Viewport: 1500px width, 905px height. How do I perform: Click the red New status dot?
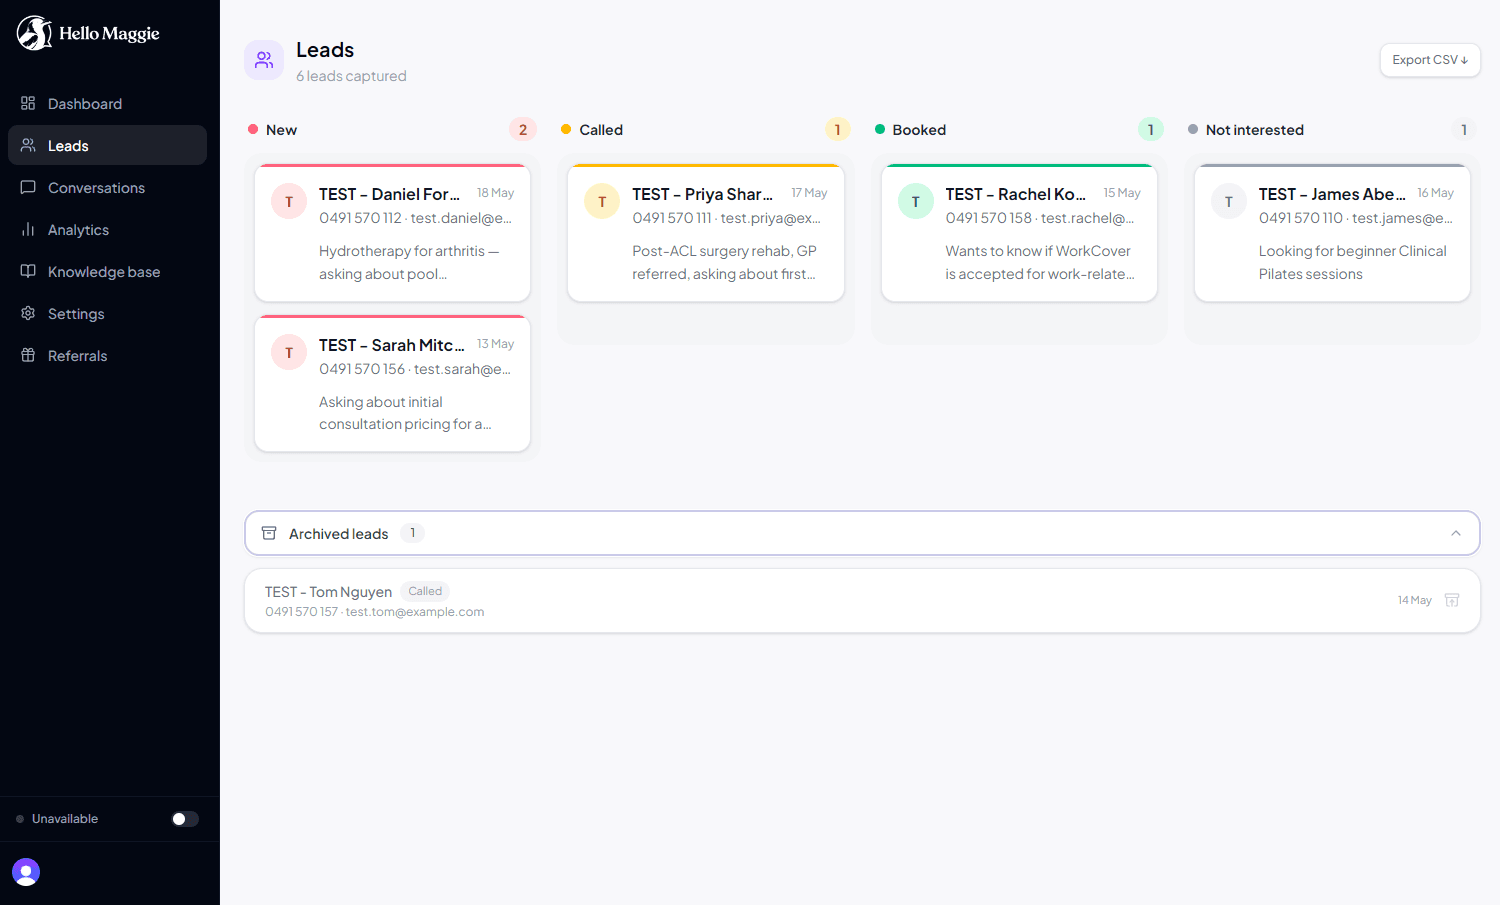click(253, 129)
